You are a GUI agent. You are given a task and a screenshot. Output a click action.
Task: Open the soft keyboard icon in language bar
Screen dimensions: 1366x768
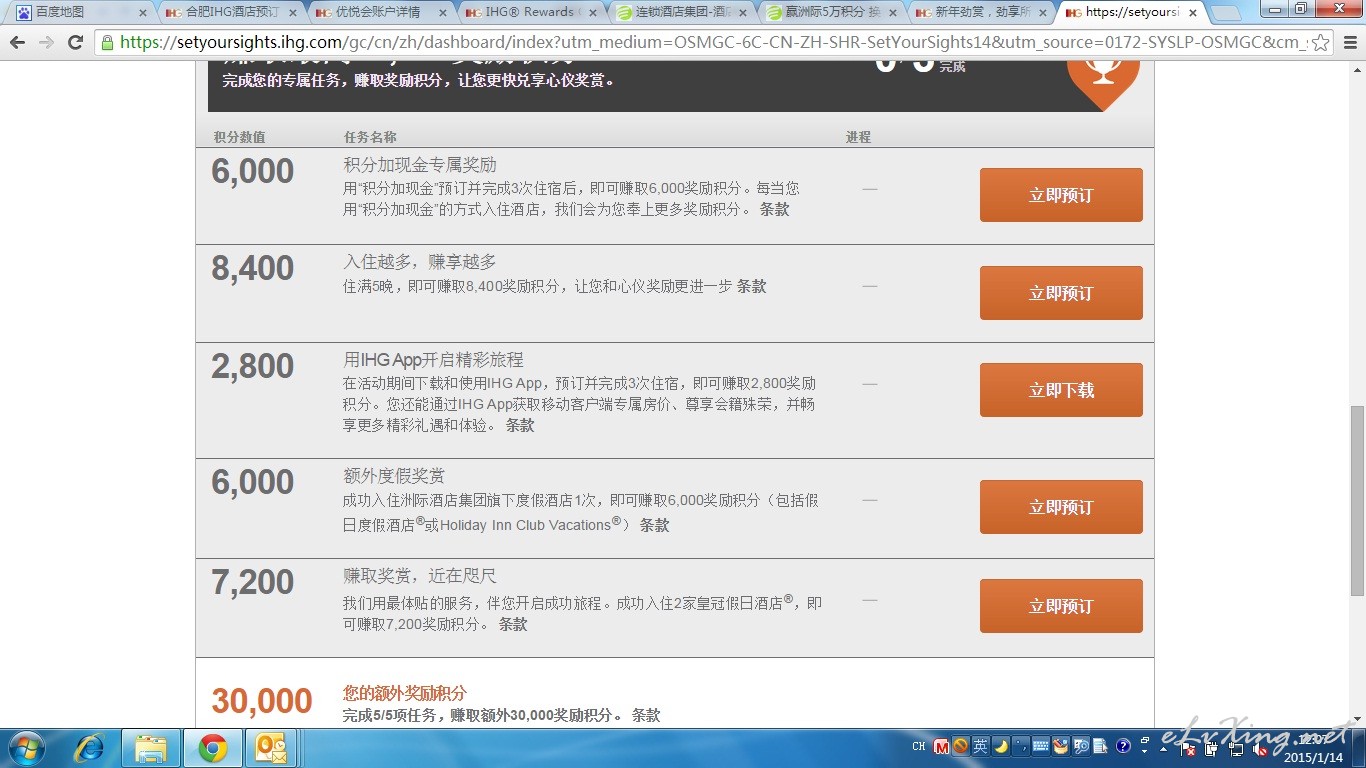click(1040, 746)
